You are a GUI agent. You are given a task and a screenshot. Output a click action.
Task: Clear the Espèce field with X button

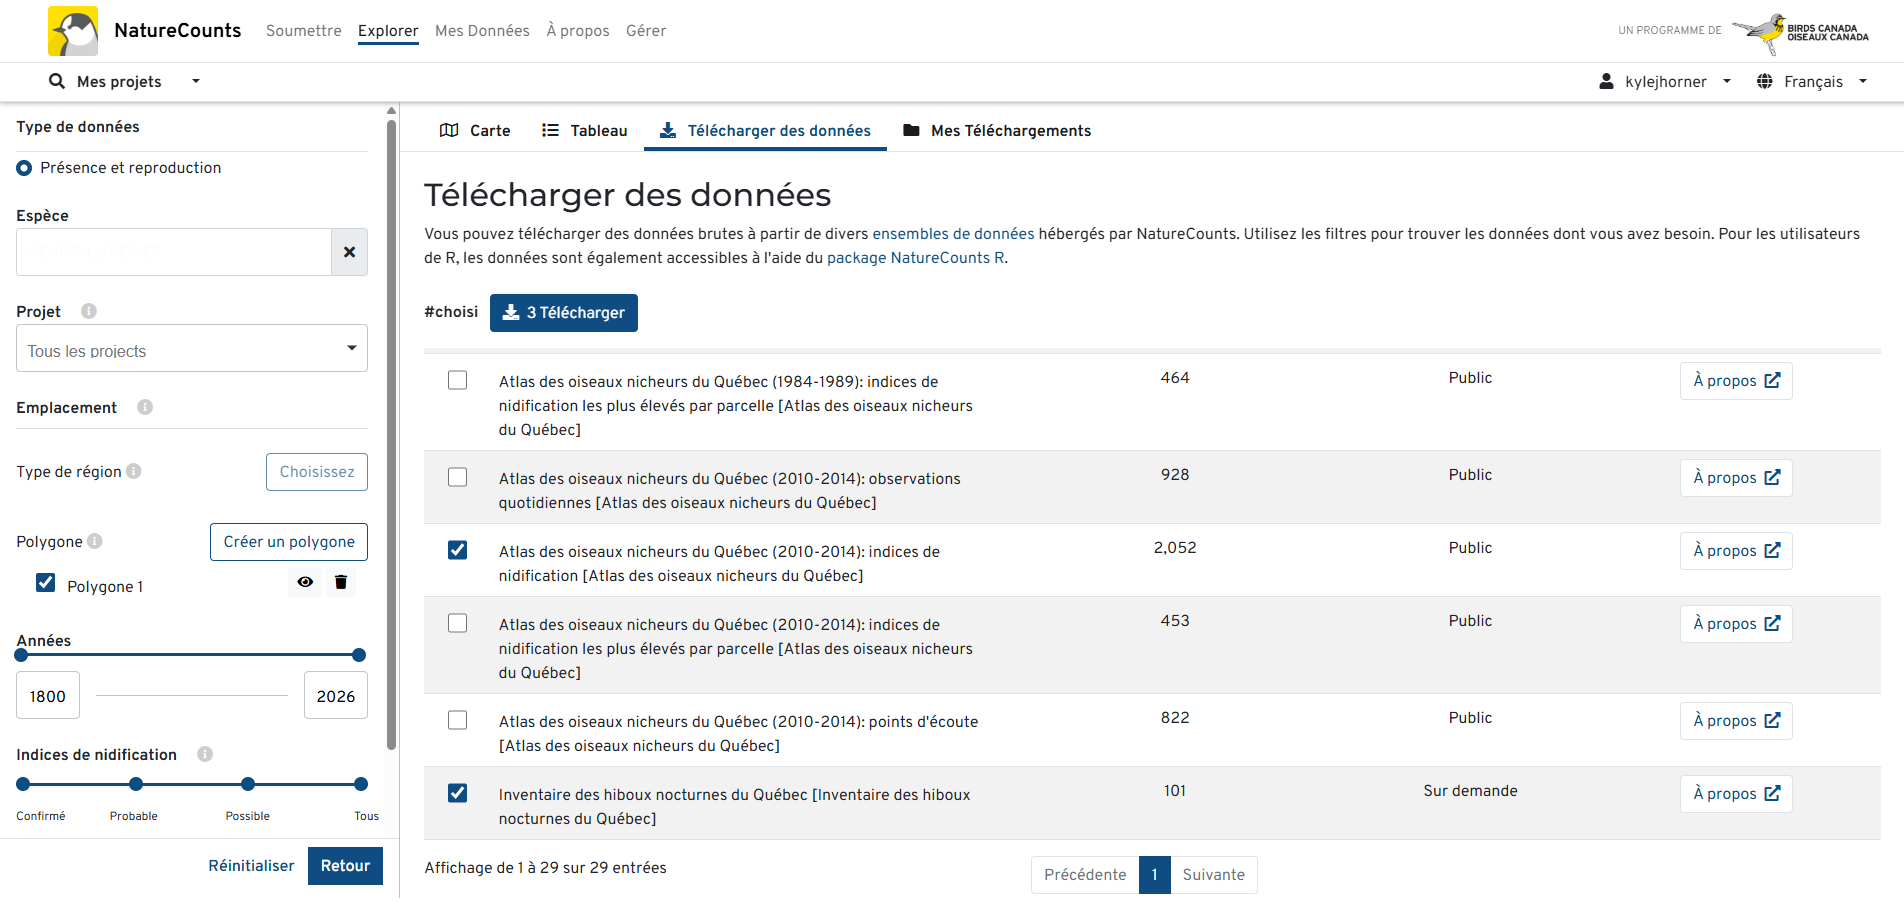(349, 252)
